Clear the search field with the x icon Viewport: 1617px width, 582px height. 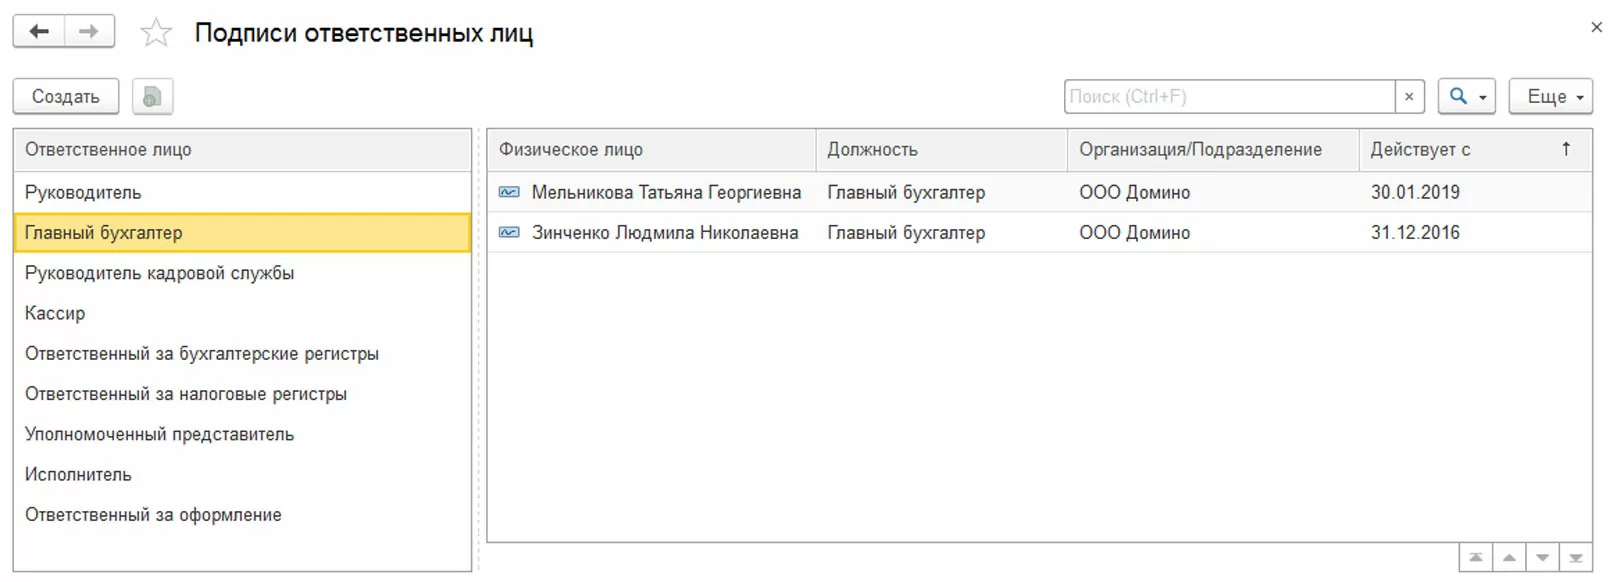click(1409, 97)
